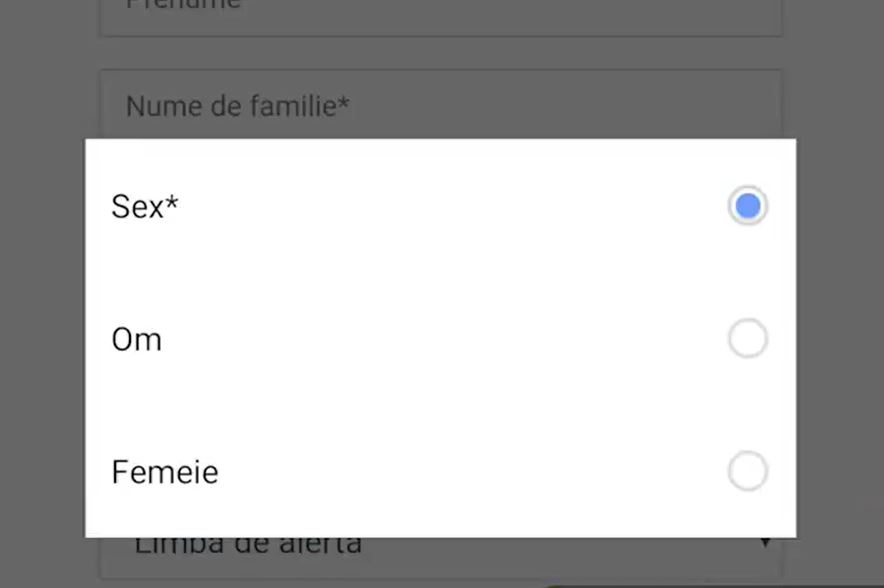Image resolution: width=884 pixels, height=588 pixels.
Task: Tap the Femeie option label
Action: pyautogui.click(x=164, y=471)
